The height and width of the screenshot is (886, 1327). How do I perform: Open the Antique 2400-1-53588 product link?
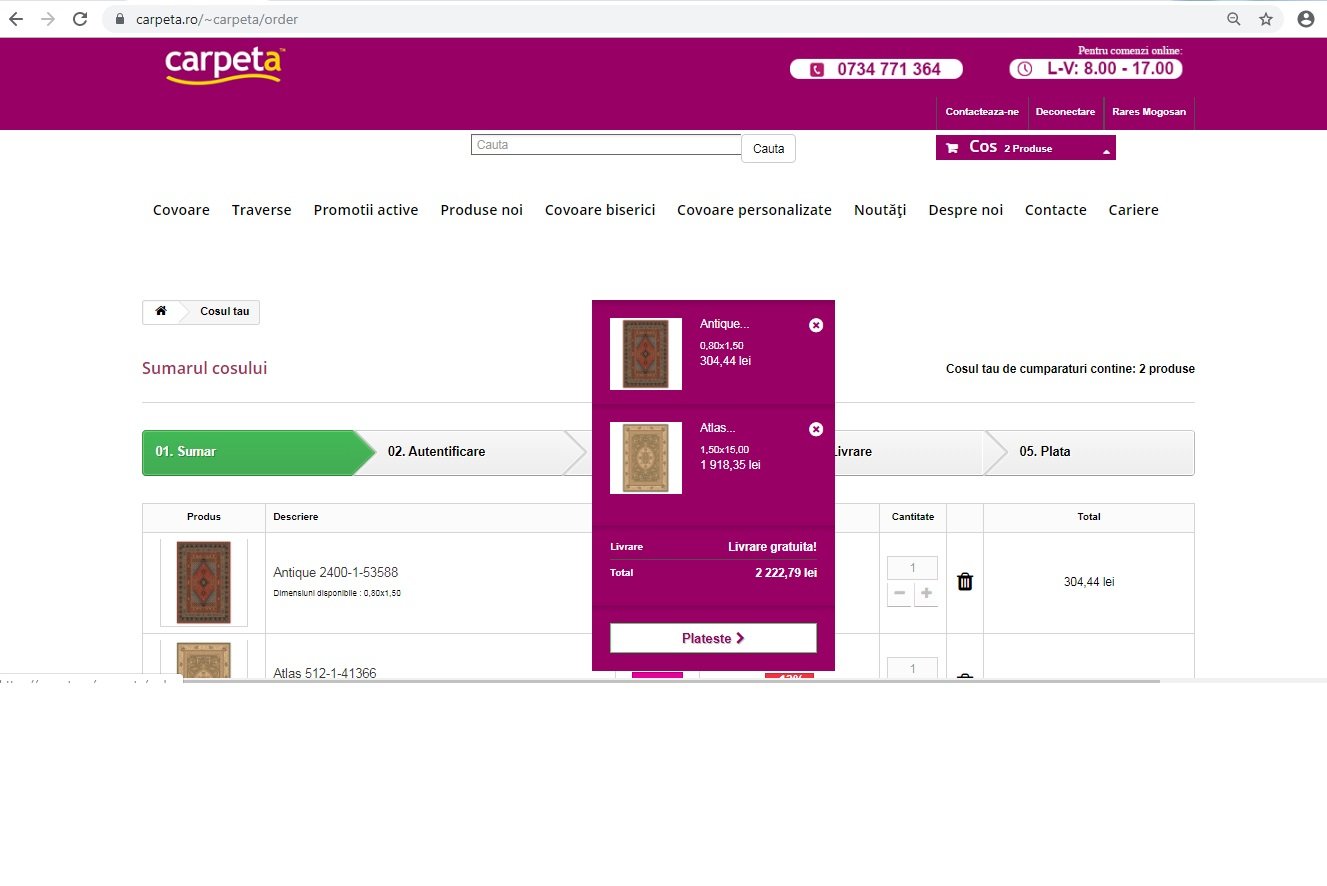pyautogui.click(x=336, y=573)
